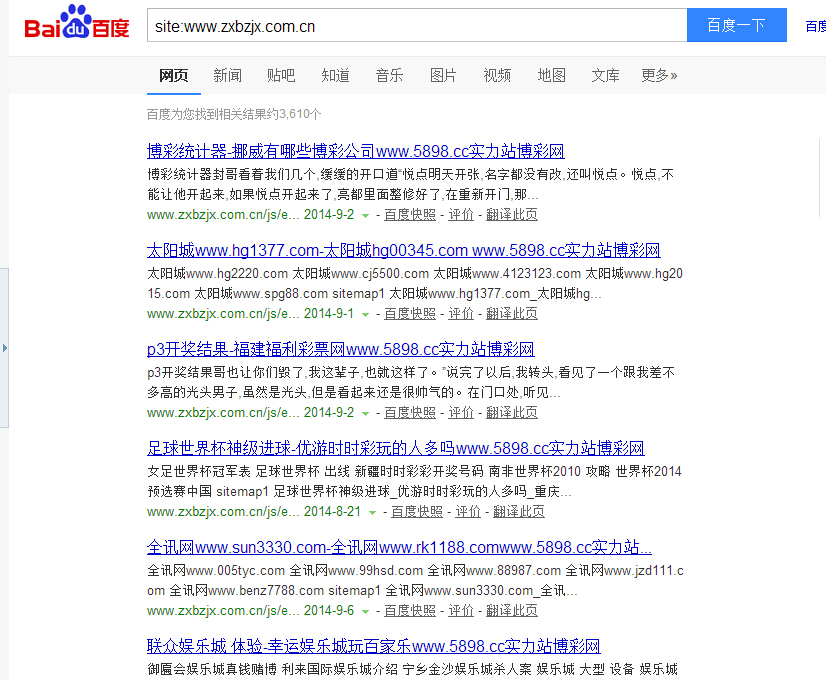The image size is (826, 680).
Task: Click 翻译此页 for 太阳城 result
Action: point(512,314)
